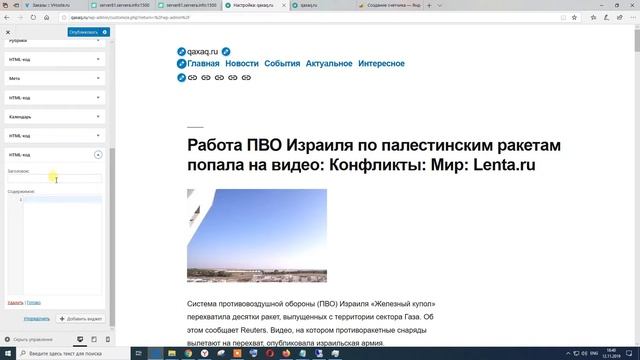Switch to the plain qaxaq.ru browser tab
640x360 pixels.
[x=322, y=5]
